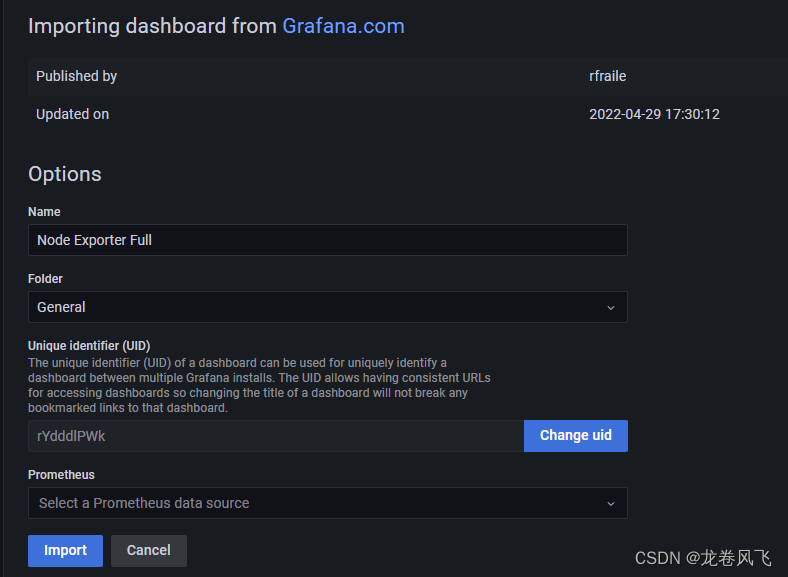
Task: Select the date 2022-04-29 17:30:12
Action: click(x=654, y=115)
